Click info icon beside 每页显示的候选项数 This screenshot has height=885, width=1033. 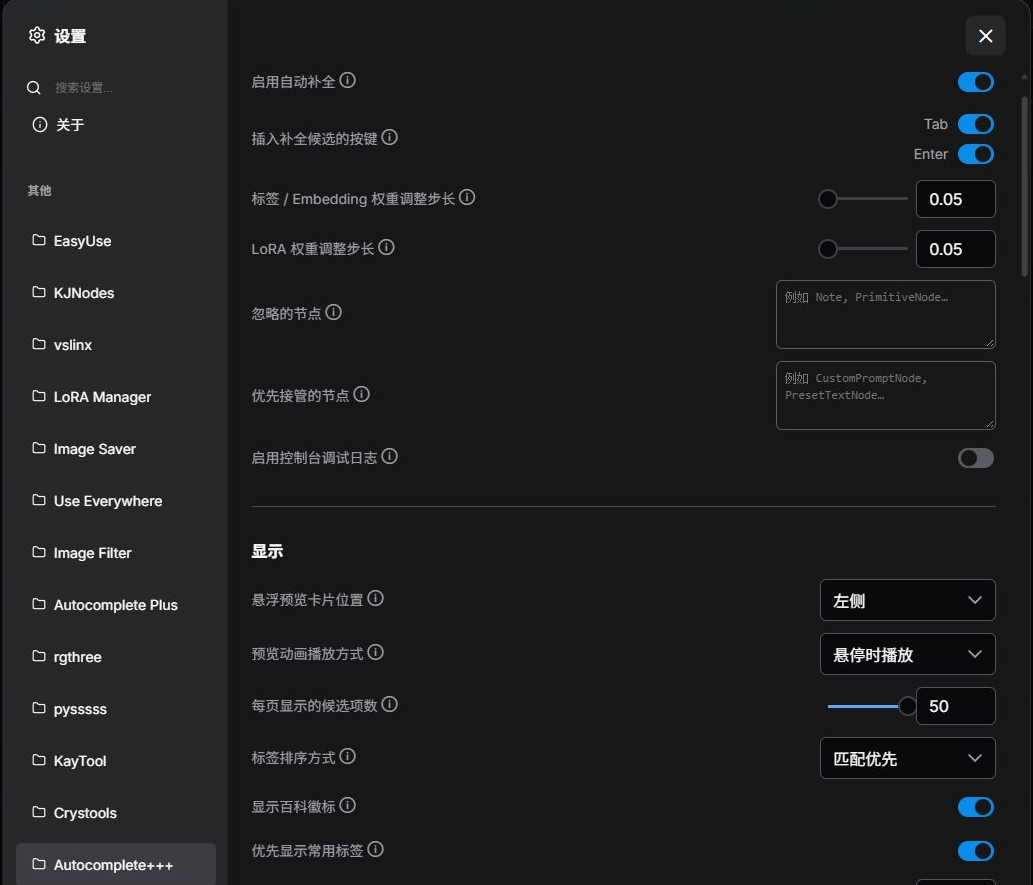(x=389, y=704)
